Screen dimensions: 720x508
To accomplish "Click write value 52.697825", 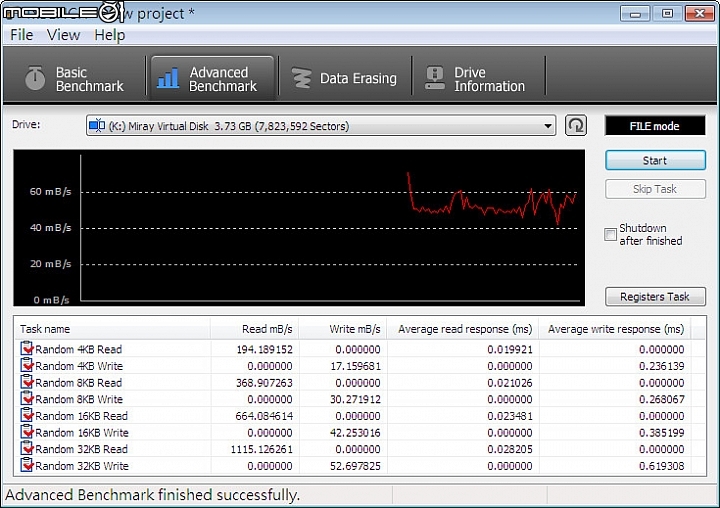I will pyautogui.click(x=355, y=466).
